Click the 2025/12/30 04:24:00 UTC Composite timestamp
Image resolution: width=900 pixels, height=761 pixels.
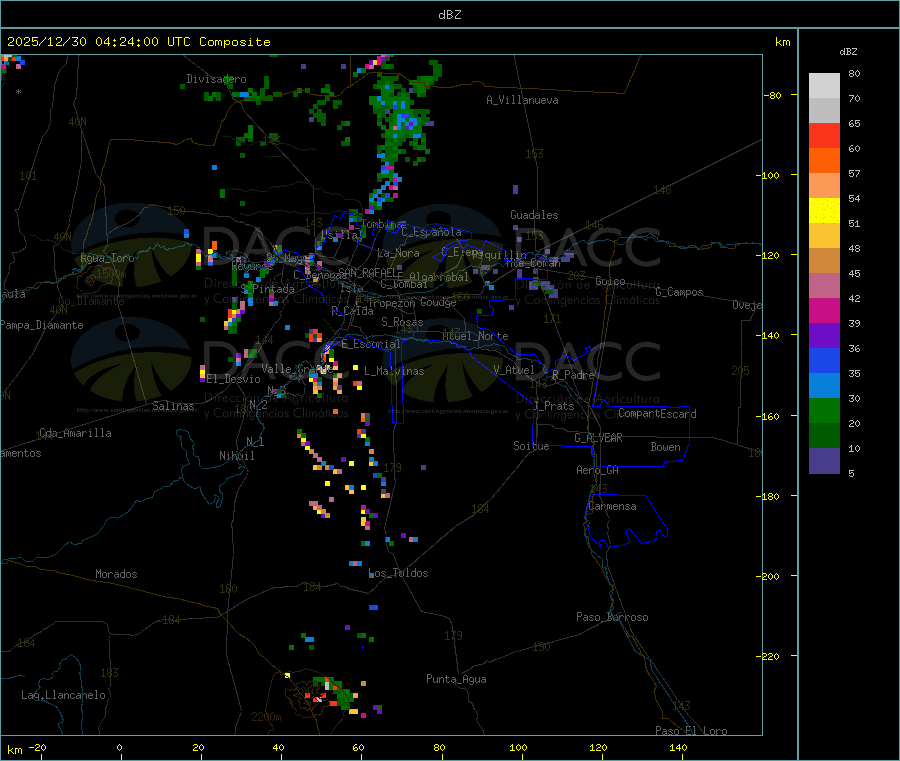pyautogui.click(x=138, y=42)
